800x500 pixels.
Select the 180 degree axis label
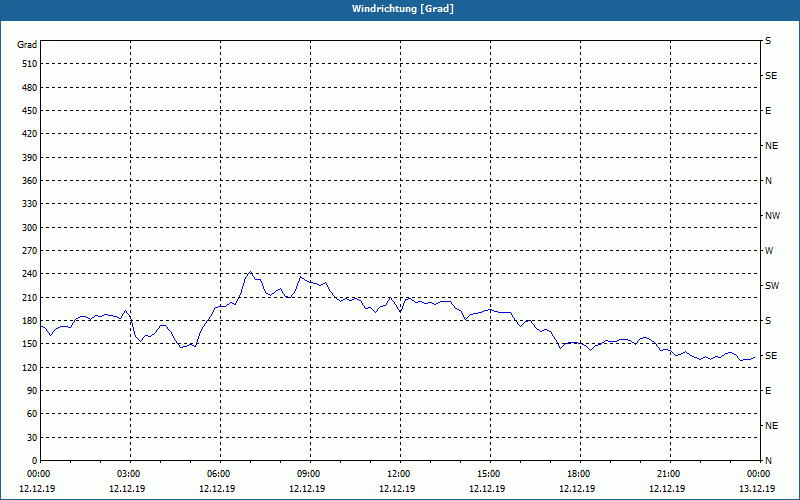pos(30,321)
